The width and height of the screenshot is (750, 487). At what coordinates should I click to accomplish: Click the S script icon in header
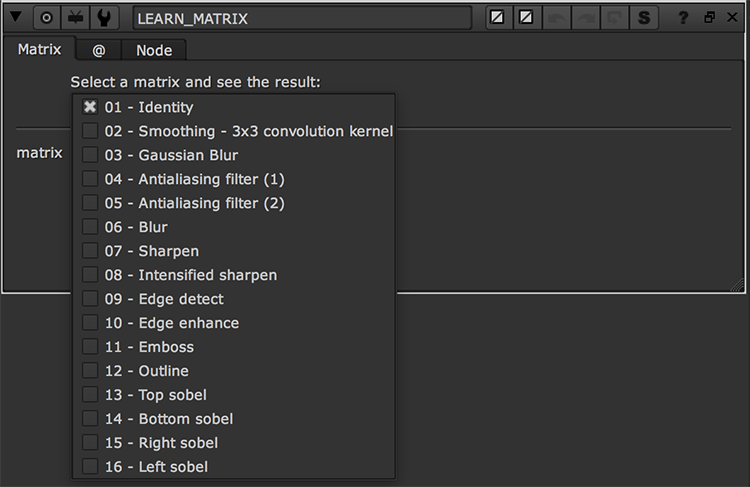point(644,18)
